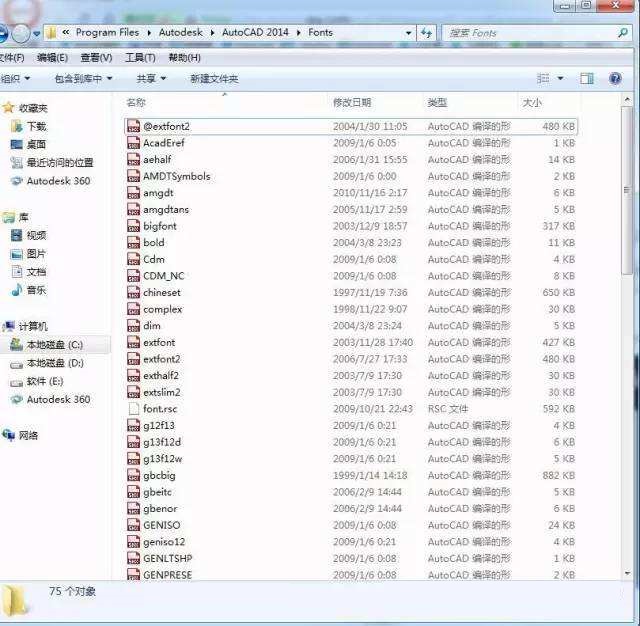Open the 包含到库中 dropdown
The image size is (640, 626).
pyautogui.click(x=83, y=78)
